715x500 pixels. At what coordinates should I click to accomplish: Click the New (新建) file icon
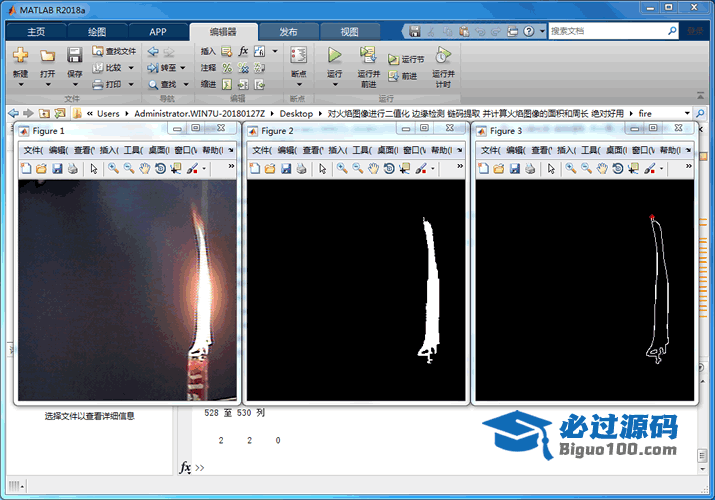coord(21,55)
